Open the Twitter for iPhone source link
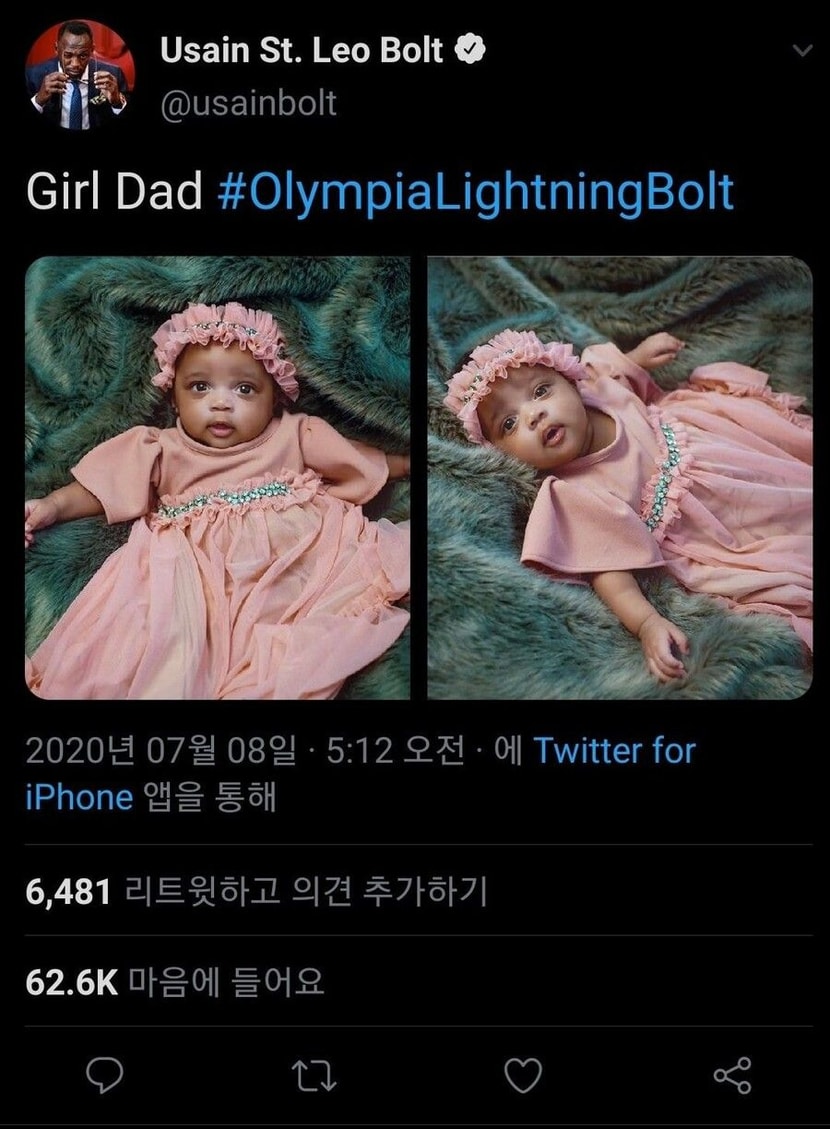Viewport: 830px width, 1129px height. tap(360, 773)
